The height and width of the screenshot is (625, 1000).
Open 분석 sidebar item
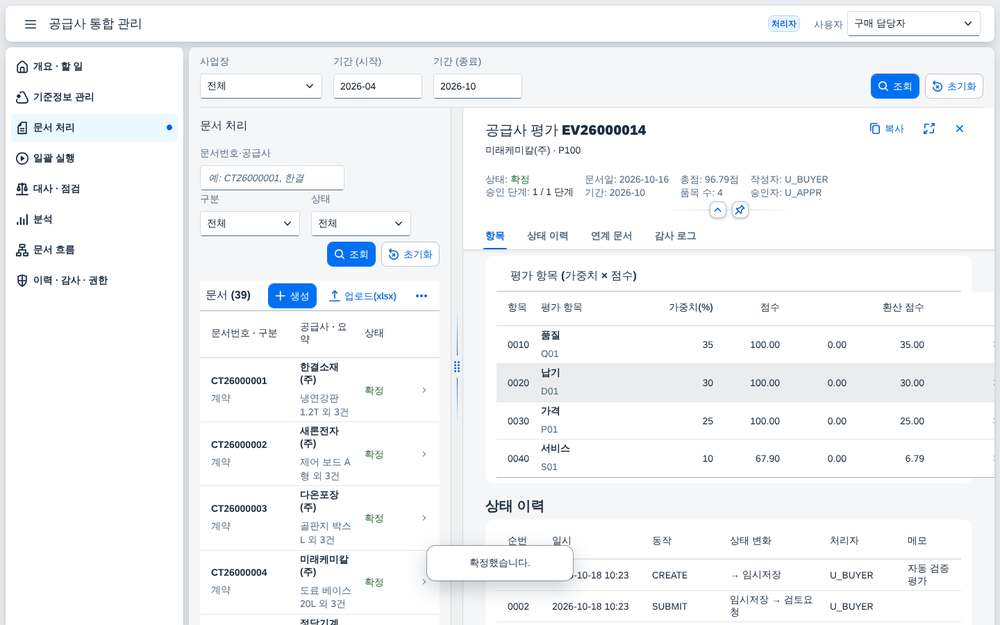94,219
